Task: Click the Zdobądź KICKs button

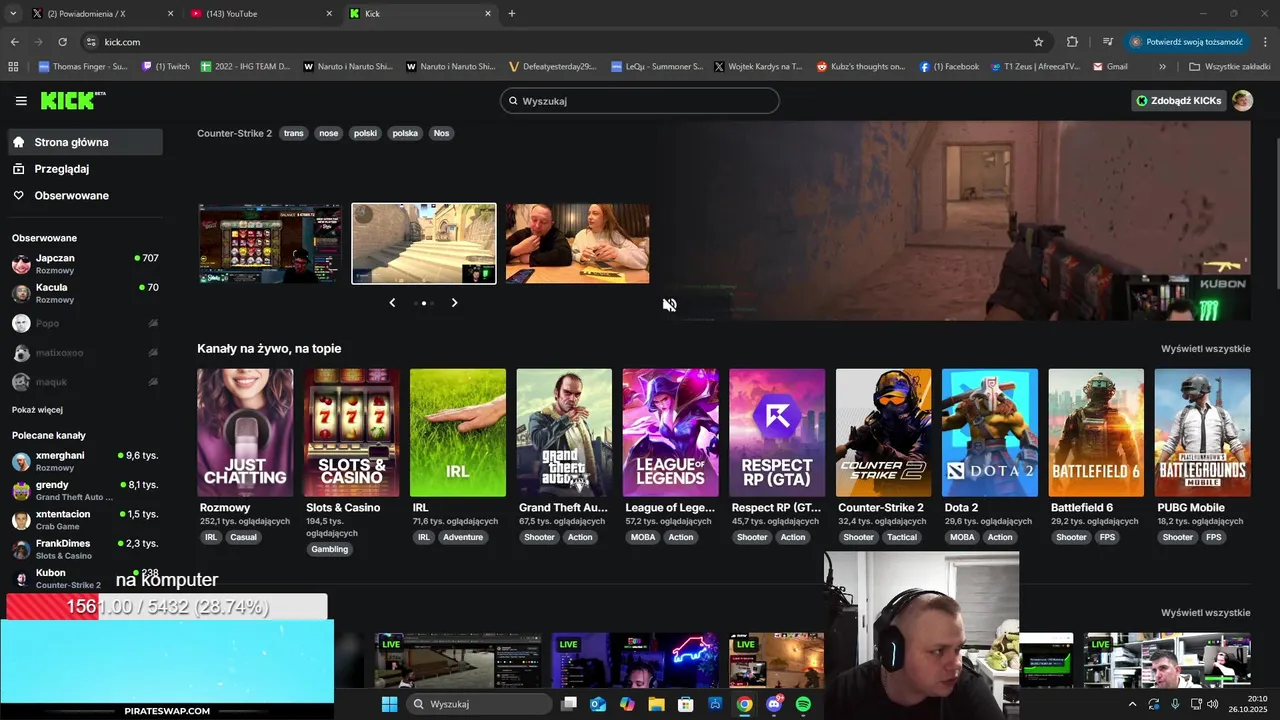Action: click(x=1179, y=100)
